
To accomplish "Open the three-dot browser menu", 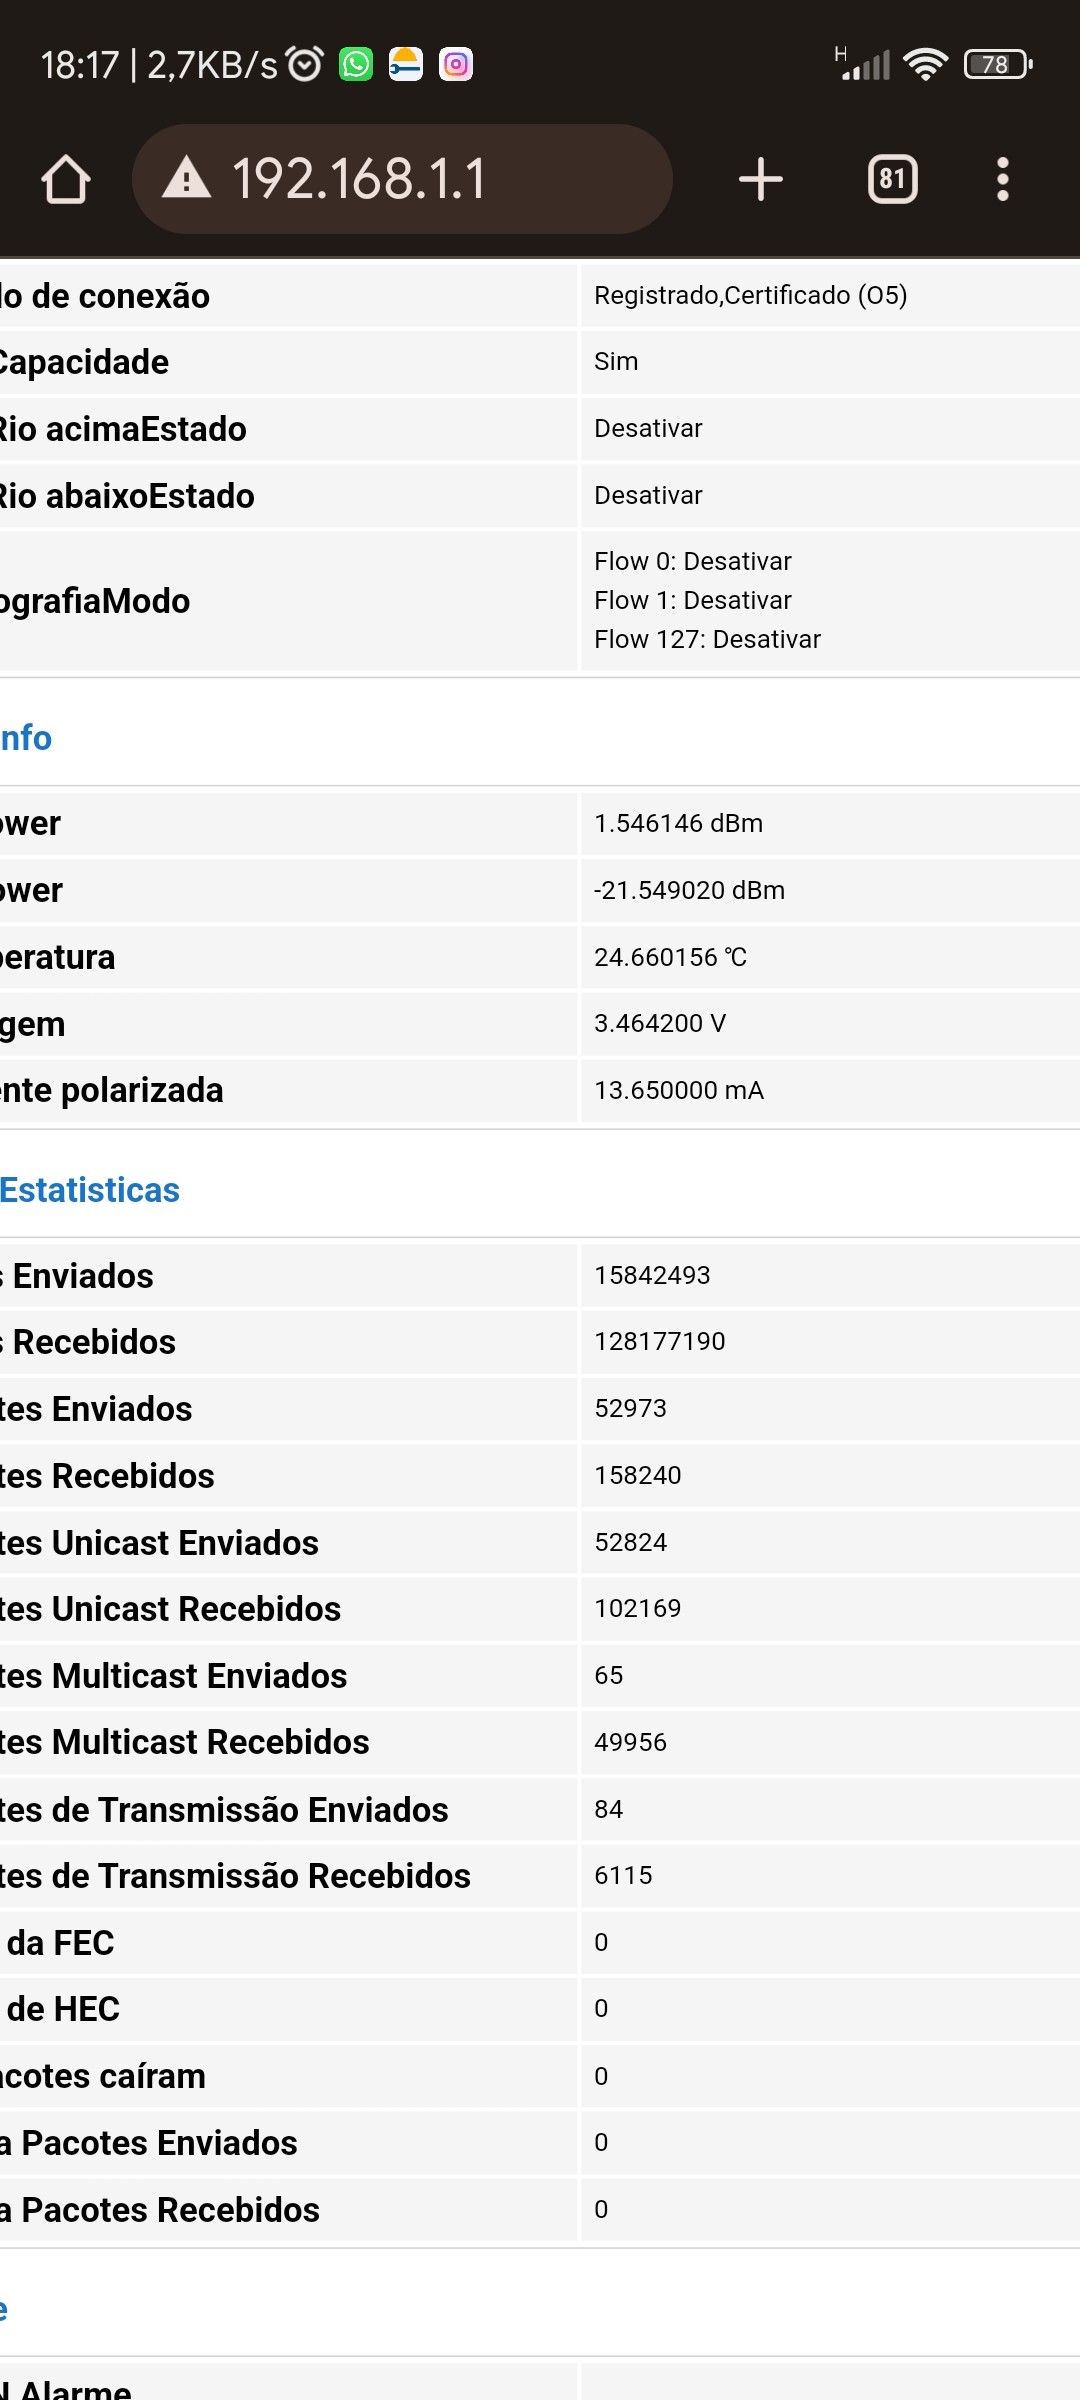I will coord(1002,180).
